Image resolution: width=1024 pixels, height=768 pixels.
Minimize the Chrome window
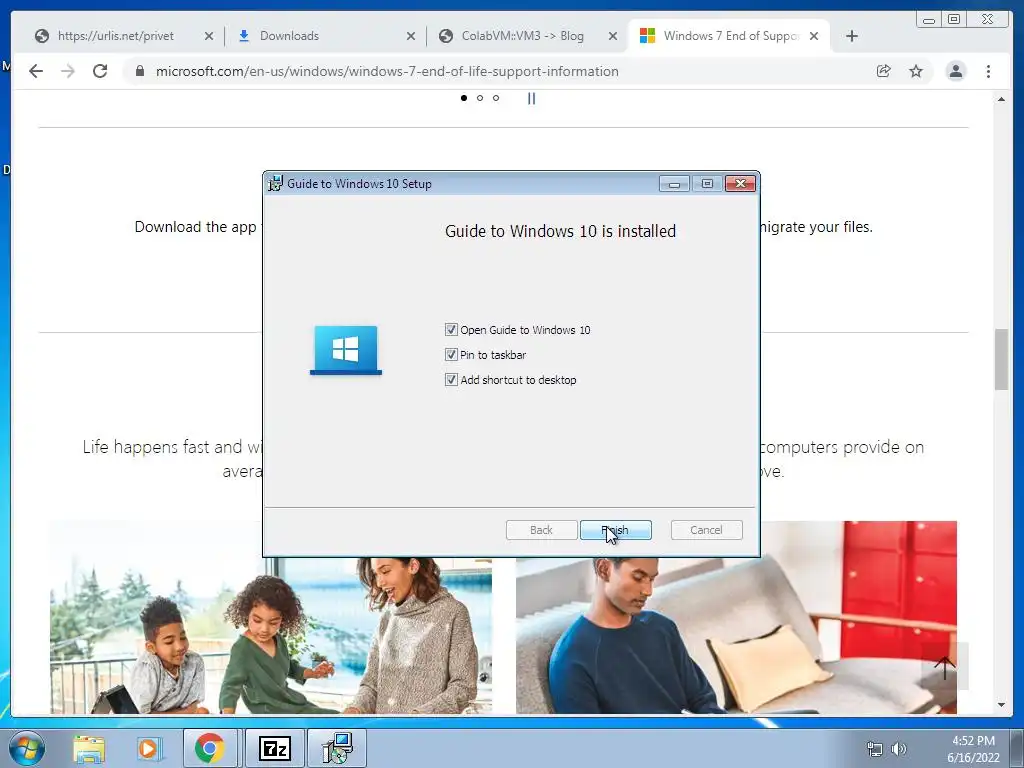pyautogui.click(x=929, y=20)
